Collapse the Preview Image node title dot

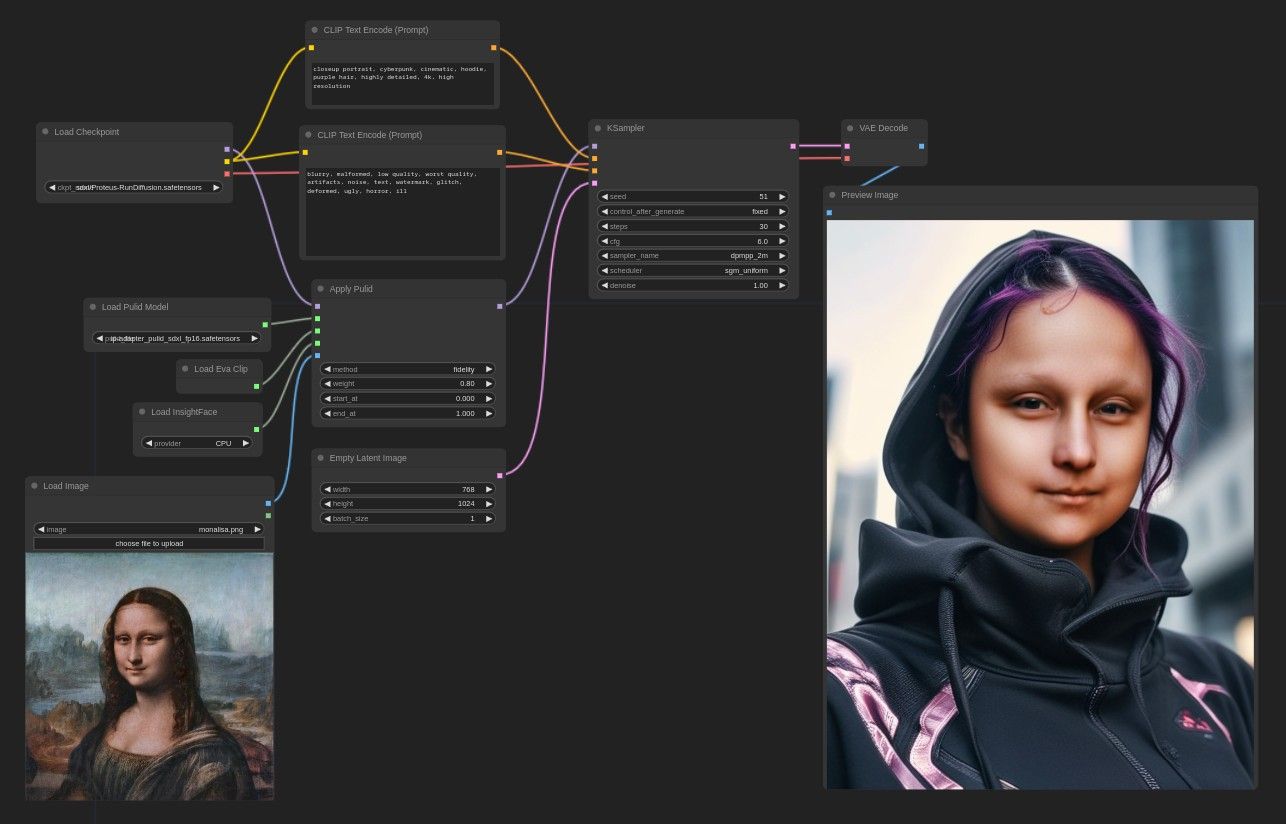(x=833, y=195)
